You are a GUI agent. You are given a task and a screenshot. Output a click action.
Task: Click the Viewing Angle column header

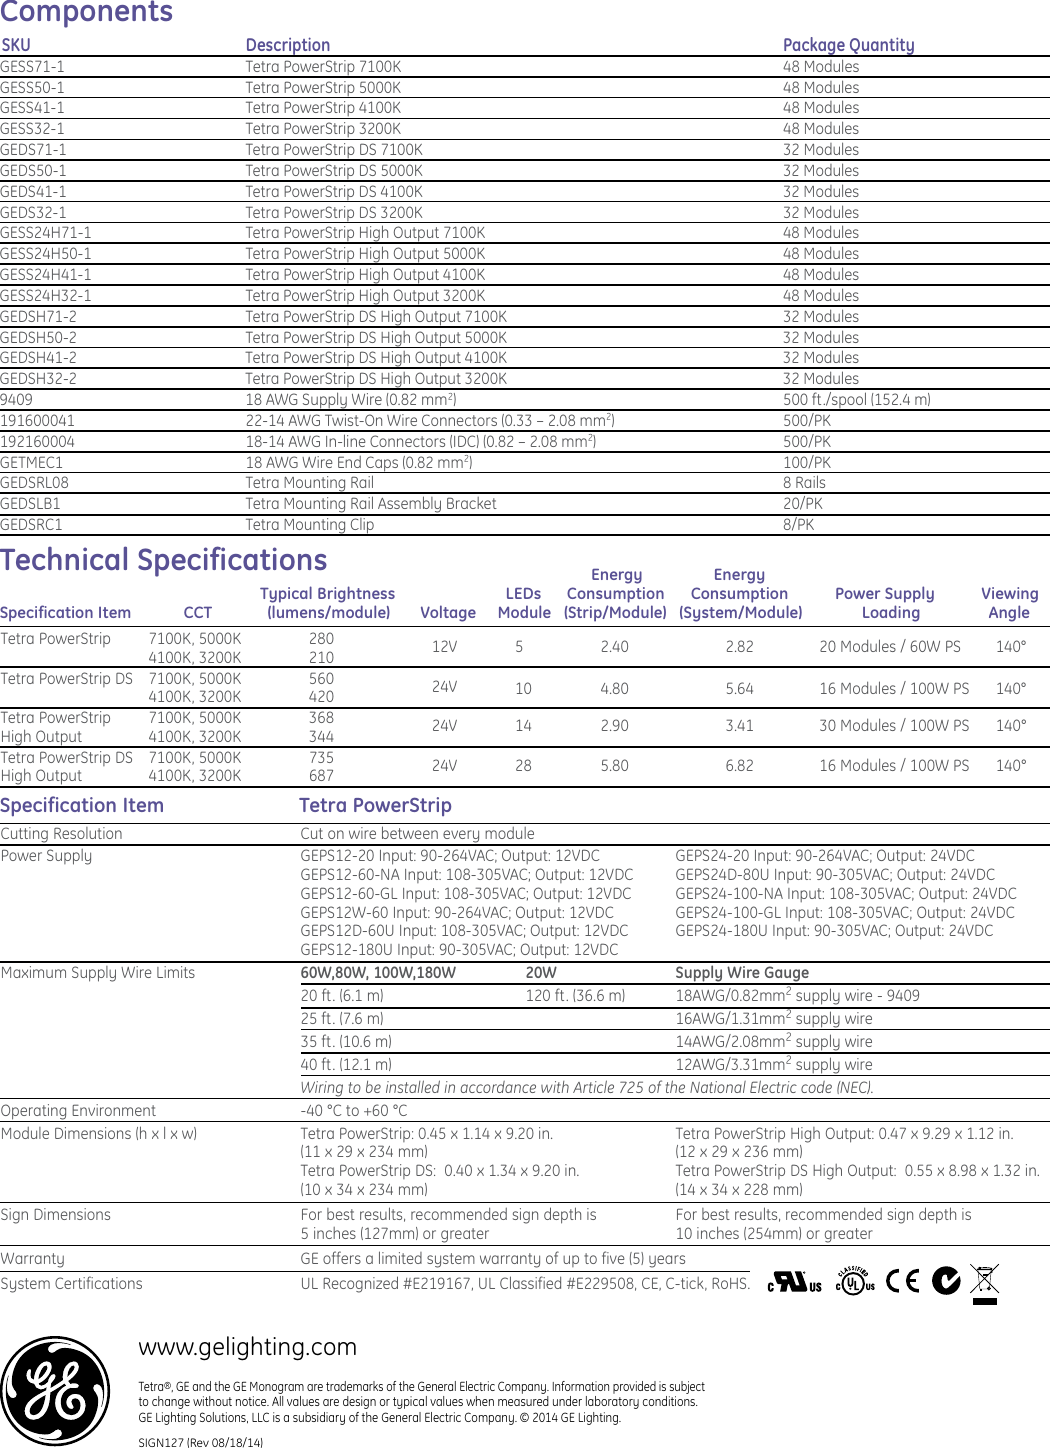click(1008, 603)
